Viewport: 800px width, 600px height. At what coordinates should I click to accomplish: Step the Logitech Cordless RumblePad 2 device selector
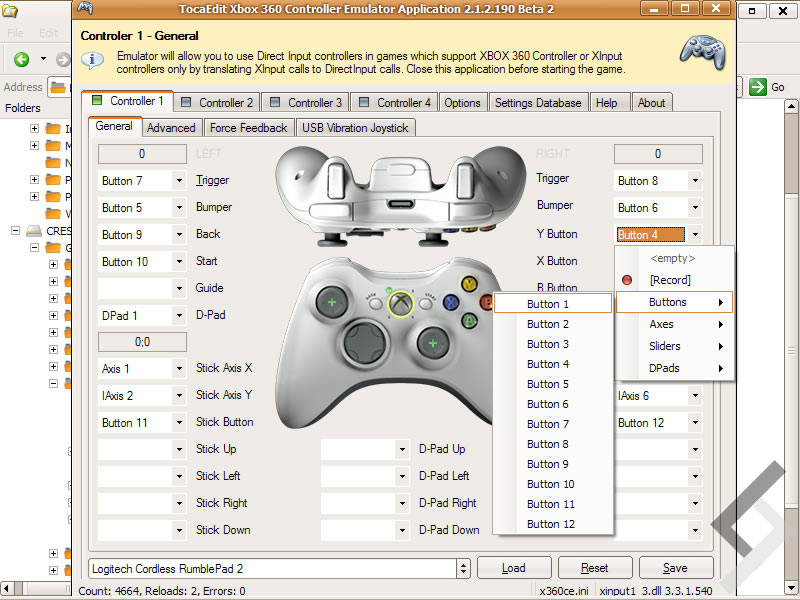[x=461, y=567]
